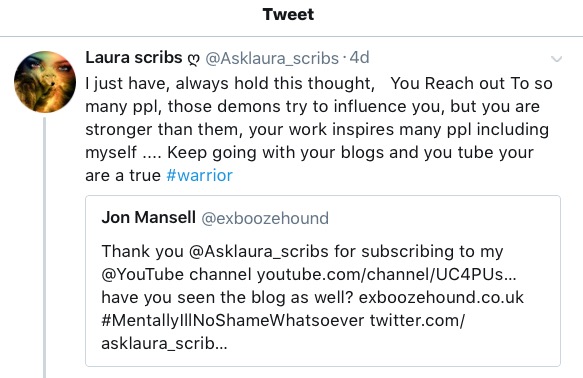Expand the tweet options chevron
The image size is (583, 378).
pos(556,59)
